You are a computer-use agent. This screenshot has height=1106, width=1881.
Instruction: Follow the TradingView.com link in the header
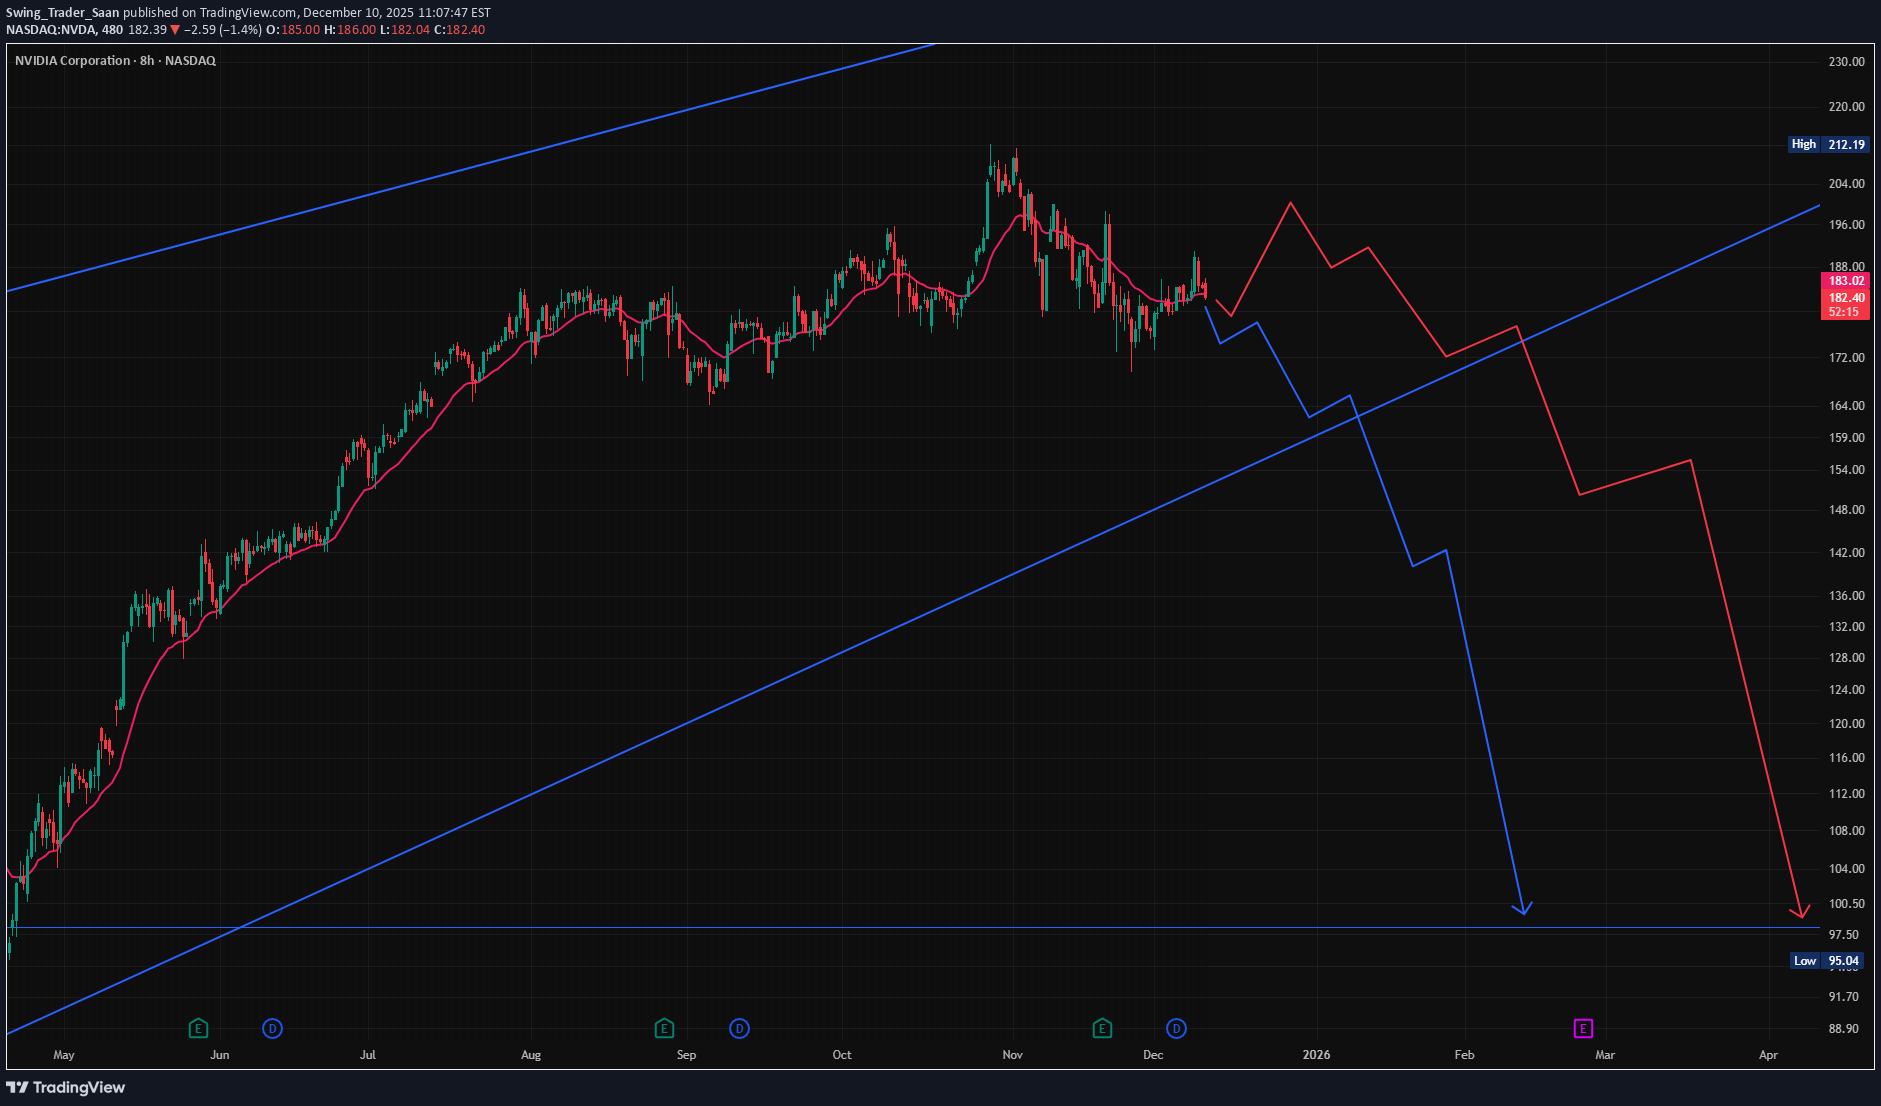coord(247,13)
